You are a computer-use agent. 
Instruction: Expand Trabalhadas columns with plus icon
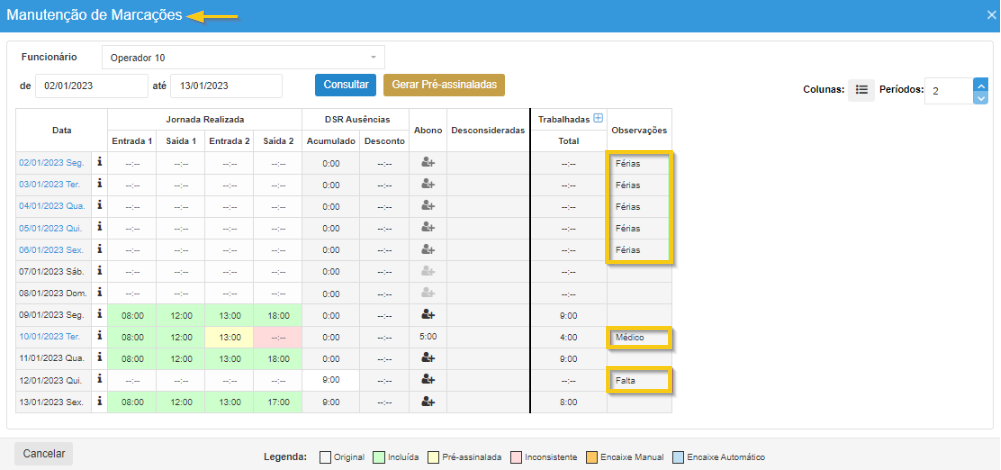point(598,118)
